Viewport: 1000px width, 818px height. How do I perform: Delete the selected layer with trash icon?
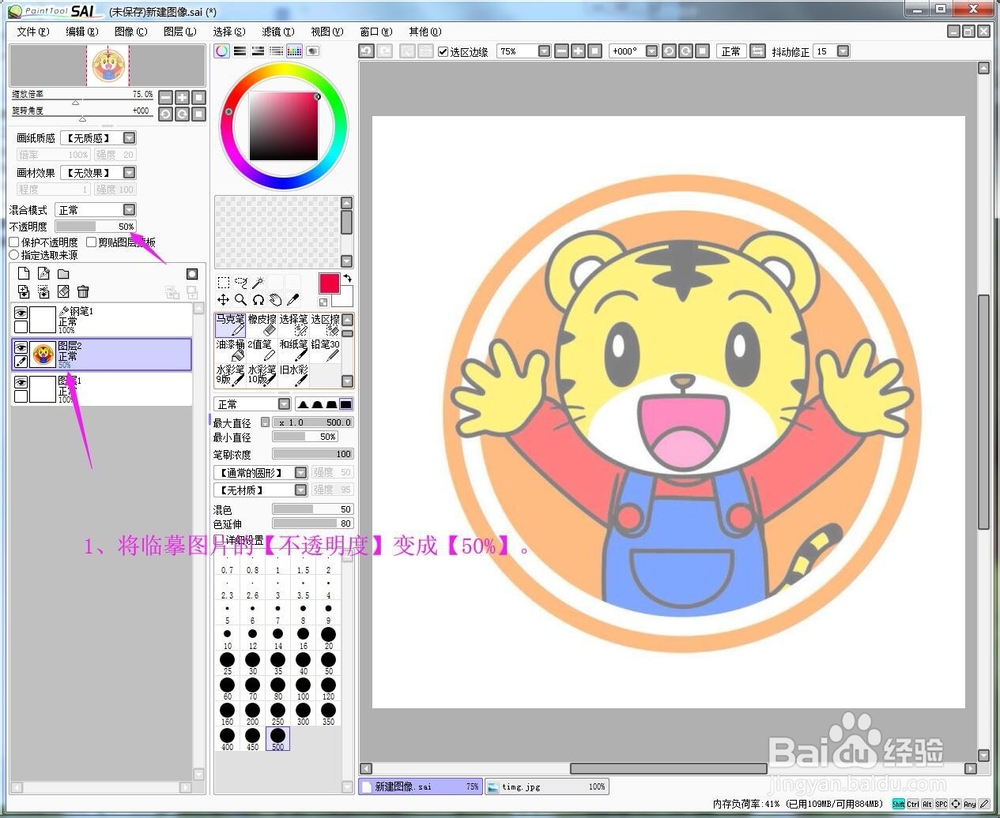point(83,292)
